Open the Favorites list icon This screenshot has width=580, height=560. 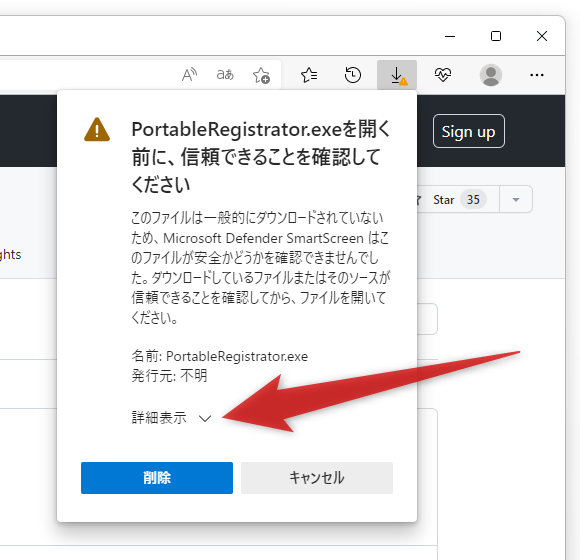(x=309, y=75)
